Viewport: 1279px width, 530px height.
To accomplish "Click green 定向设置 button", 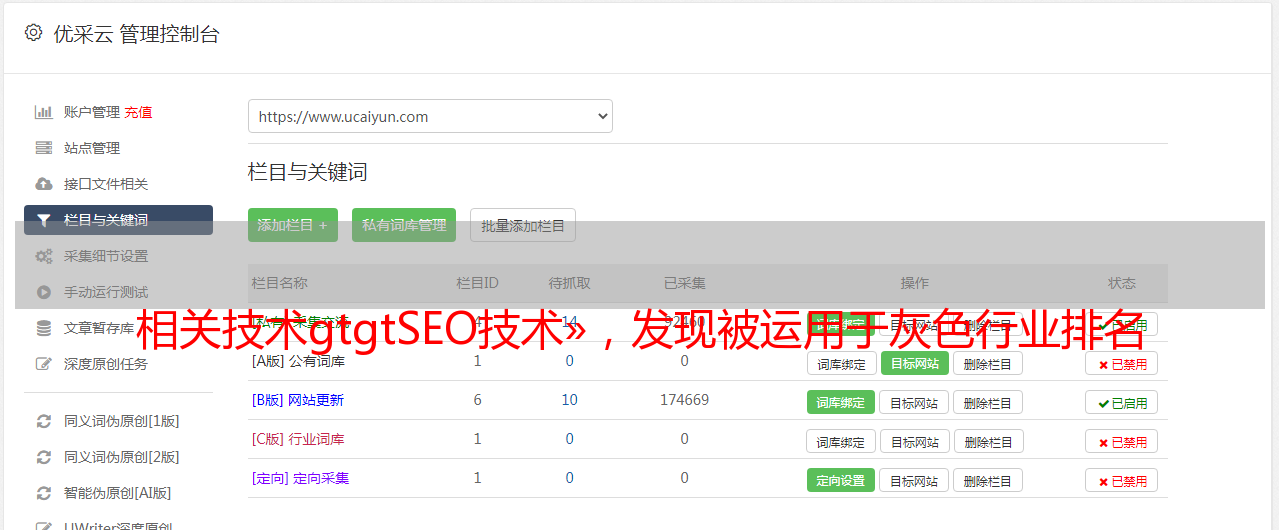I will click(841, 480).
